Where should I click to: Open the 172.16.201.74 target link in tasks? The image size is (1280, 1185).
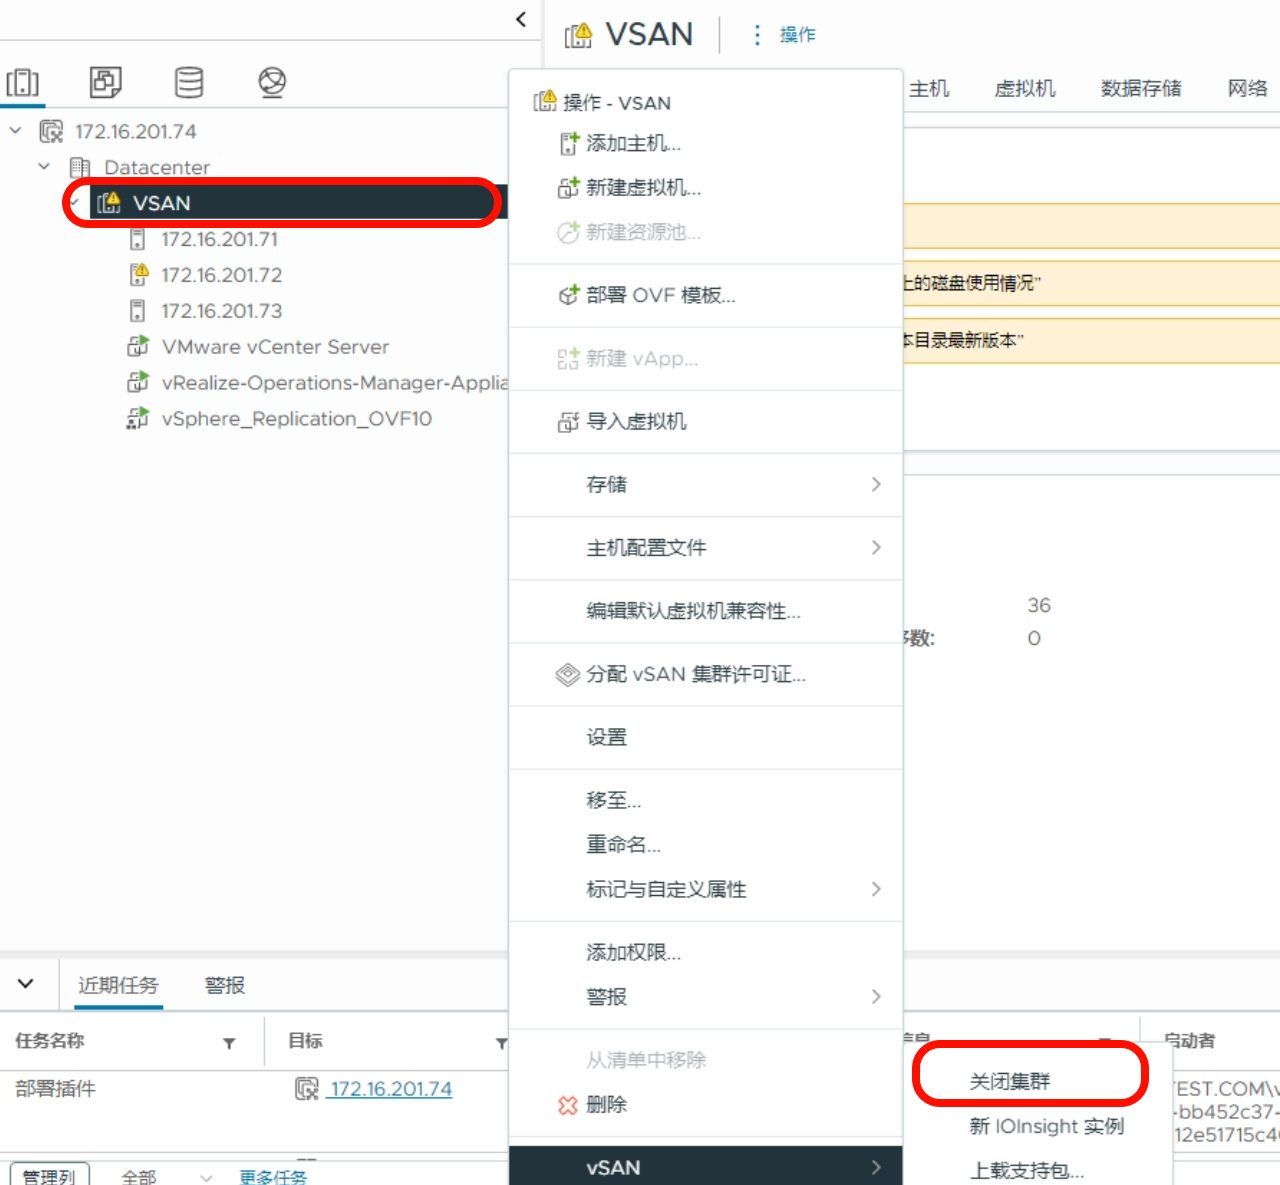[x=391, y=1089]
